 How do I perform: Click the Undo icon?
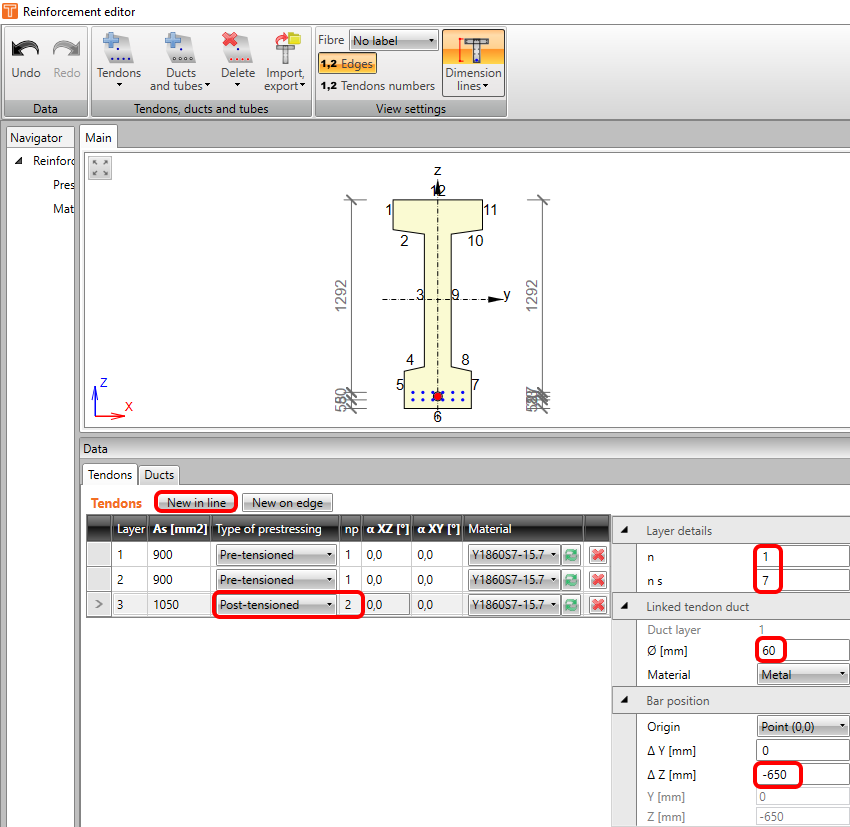point(26,50)
